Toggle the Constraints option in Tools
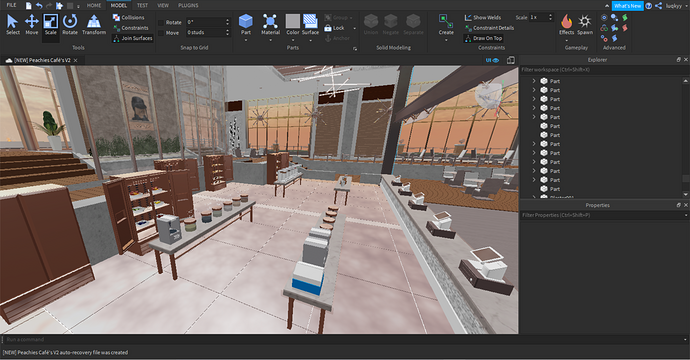Screen dimensions: 690x360 (131, 28)
